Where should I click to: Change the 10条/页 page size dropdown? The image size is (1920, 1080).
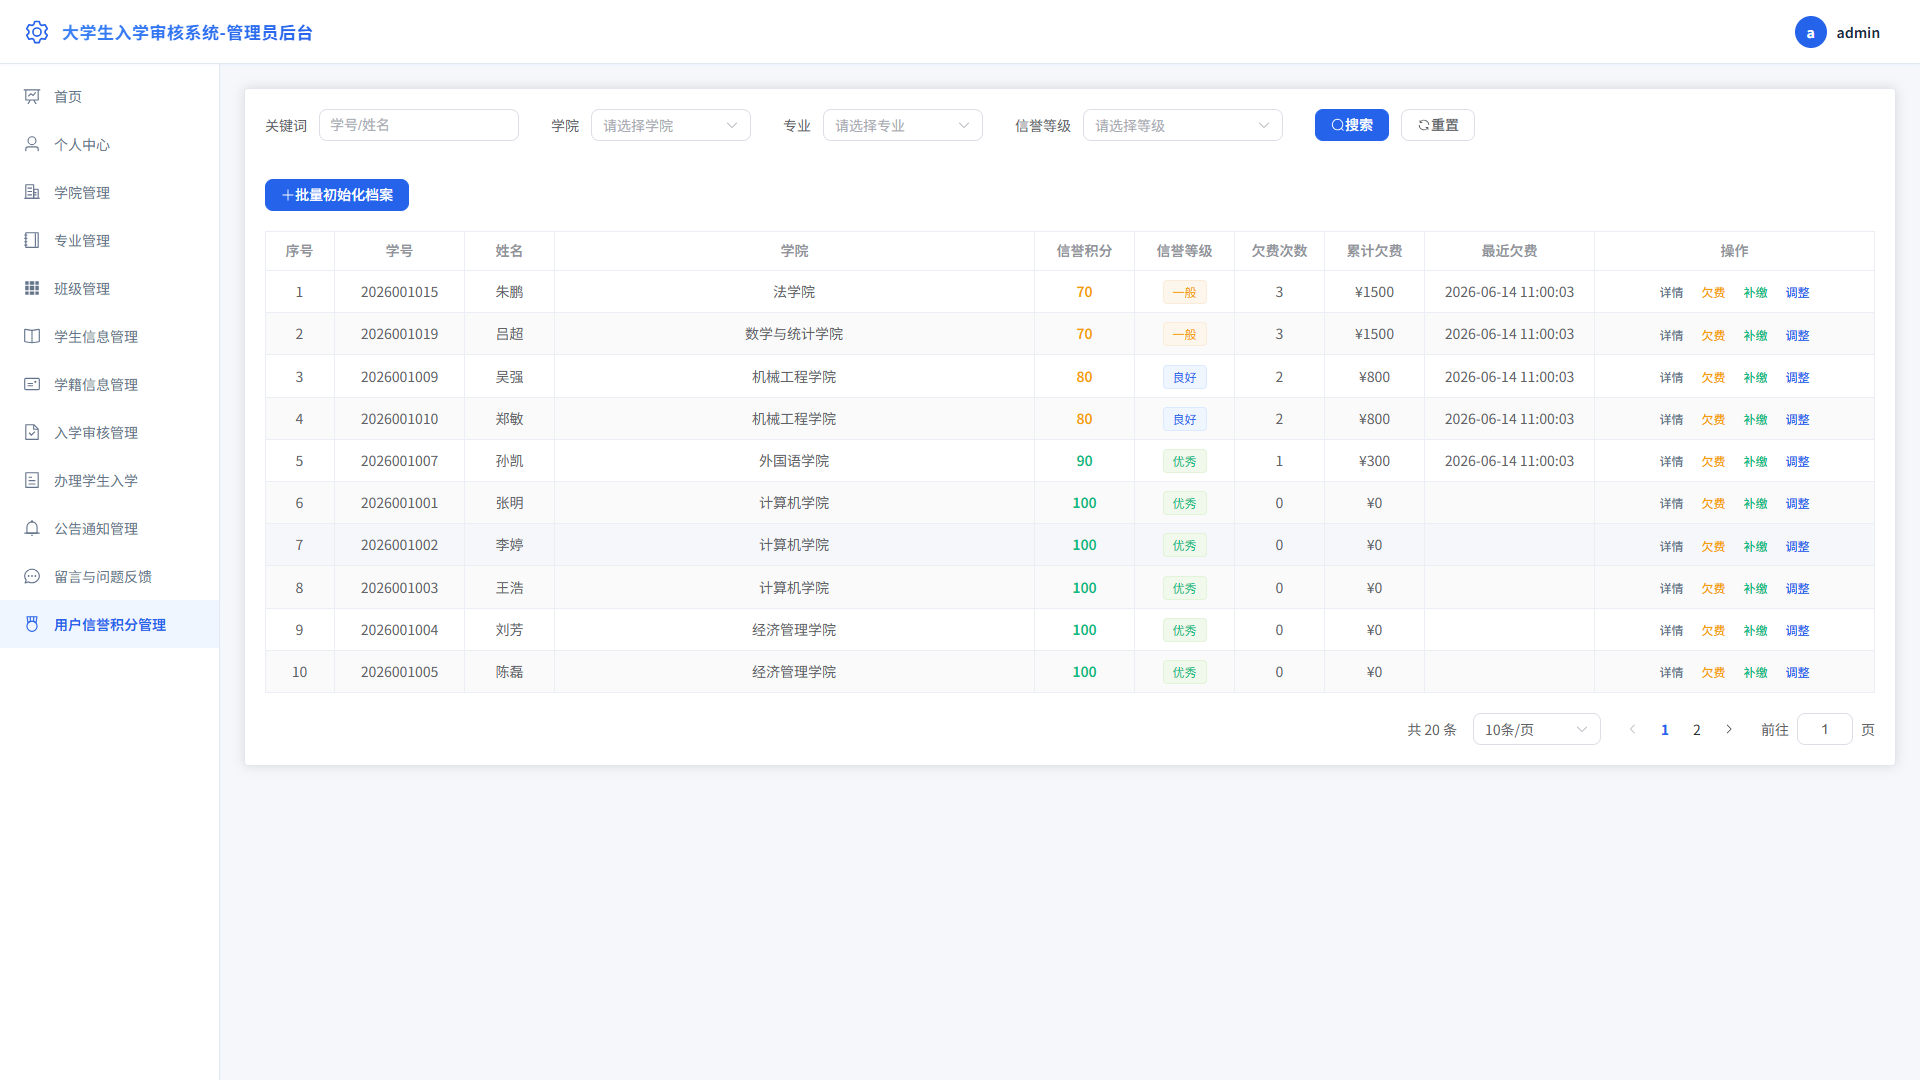pos(1537,729)
